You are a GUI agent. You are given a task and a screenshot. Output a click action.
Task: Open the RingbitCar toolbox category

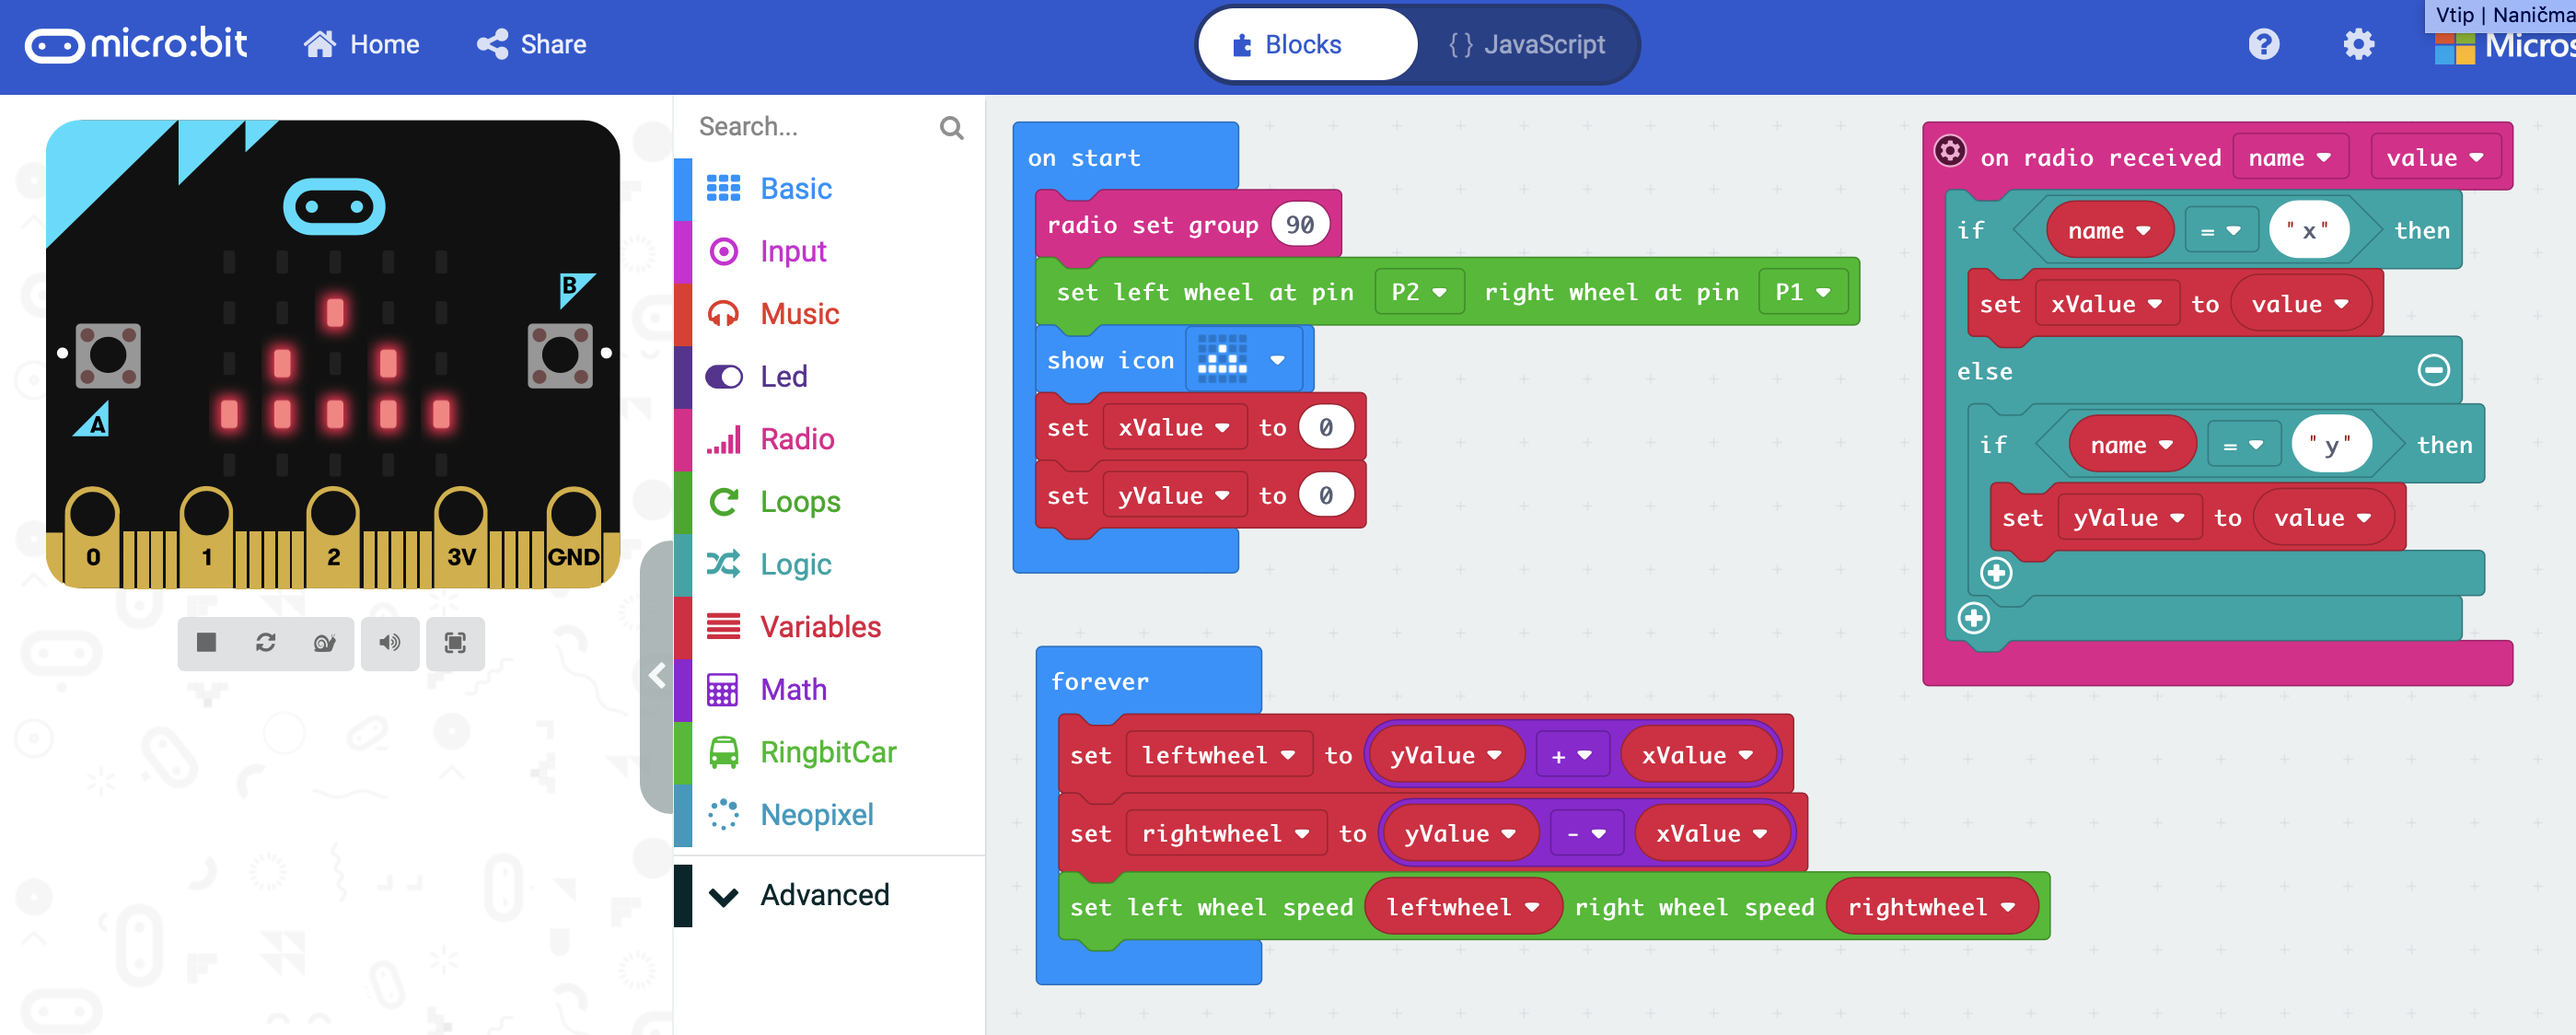pyautogui.click(x=827, y=752)
